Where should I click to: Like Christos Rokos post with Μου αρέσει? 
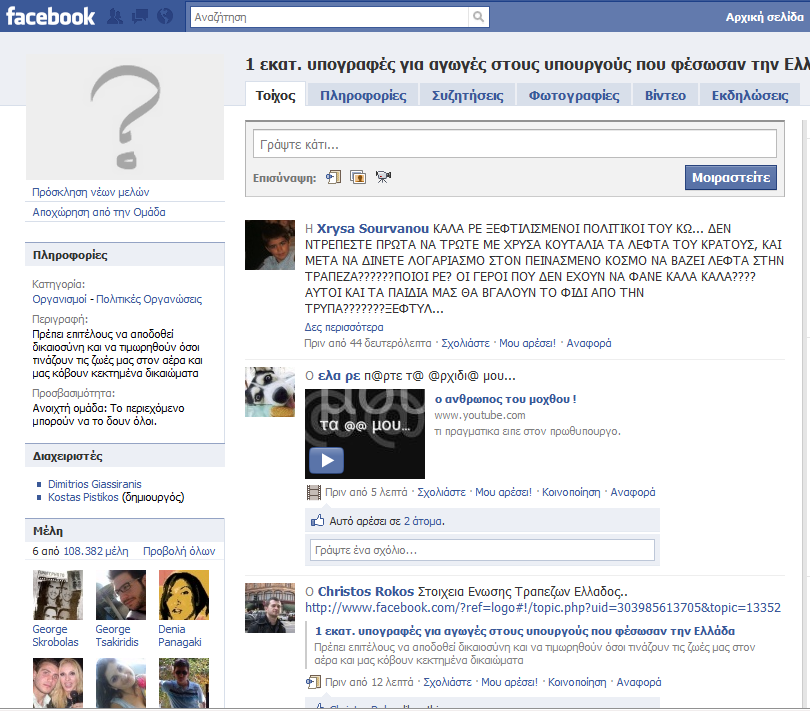point(509,682)
